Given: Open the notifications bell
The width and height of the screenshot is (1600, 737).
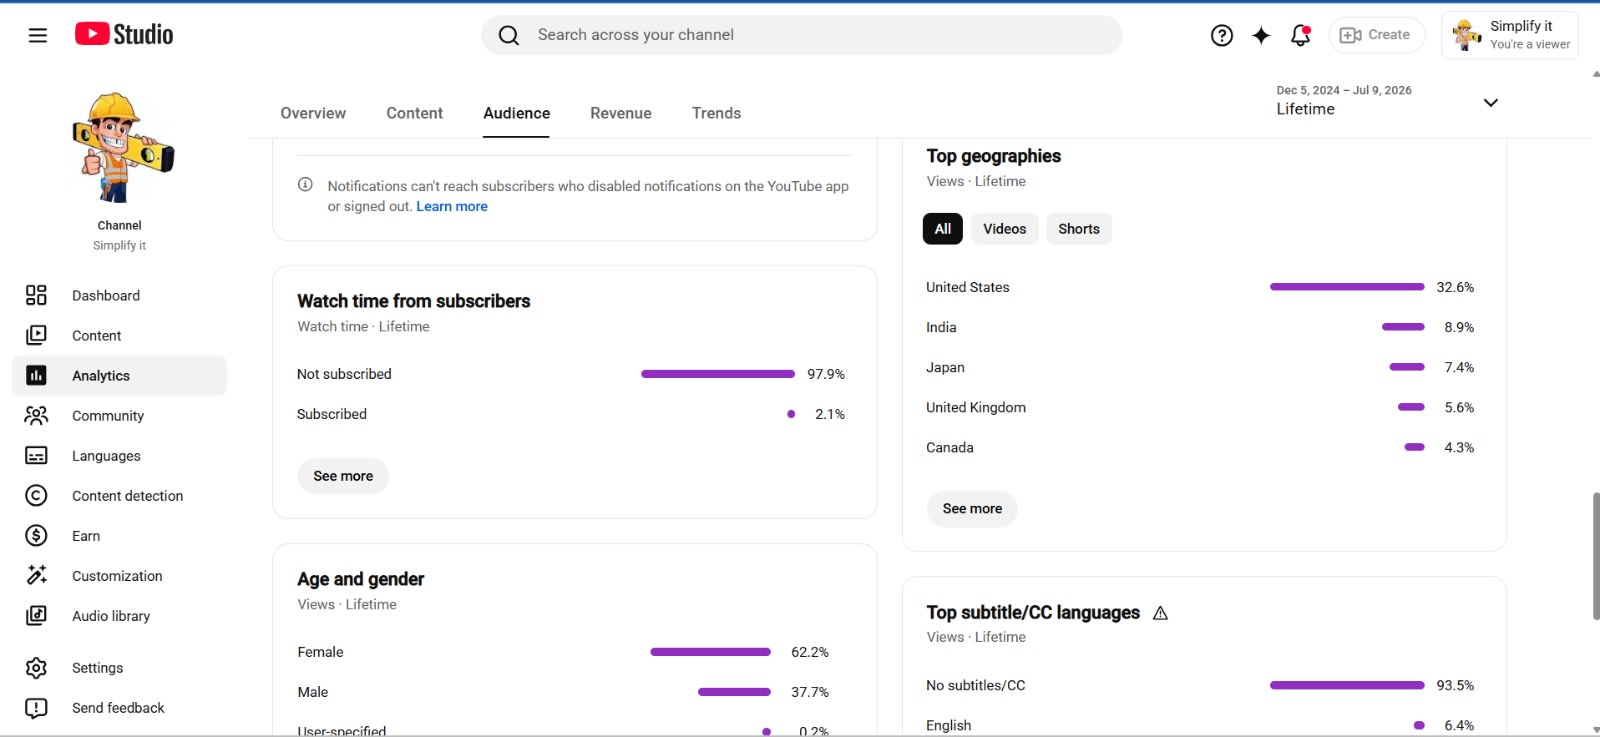Looking at the screenshot, I should pyautogui.click(x=1301, y=35).
